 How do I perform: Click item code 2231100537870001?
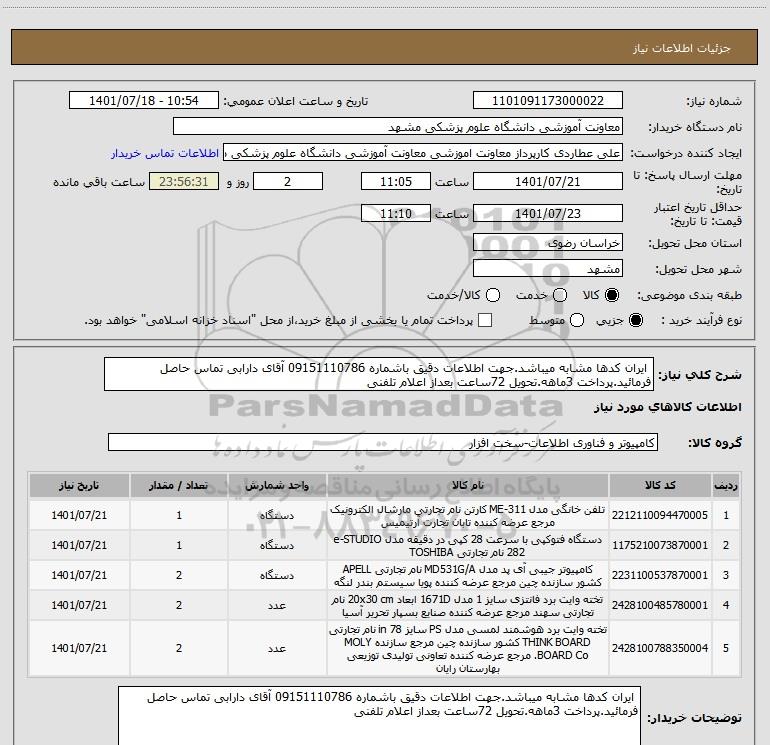660,575
